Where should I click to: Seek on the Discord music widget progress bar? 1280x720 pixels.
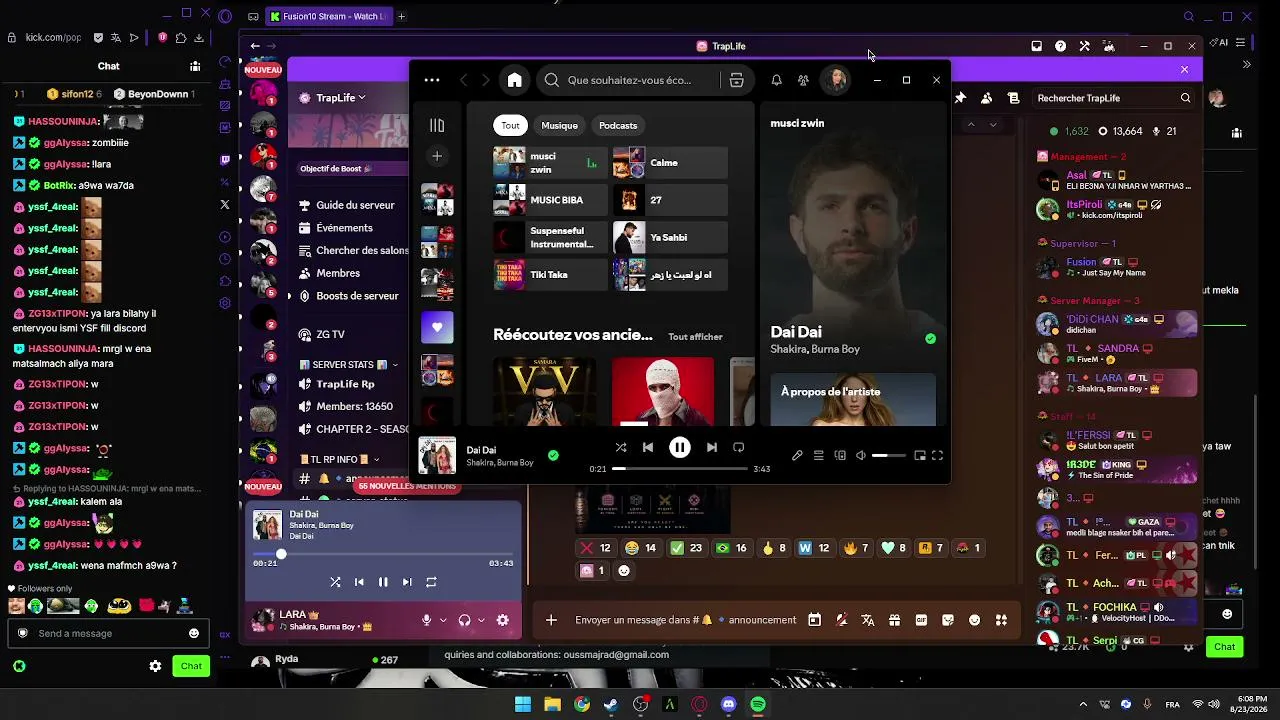click(x=383, y=553)
